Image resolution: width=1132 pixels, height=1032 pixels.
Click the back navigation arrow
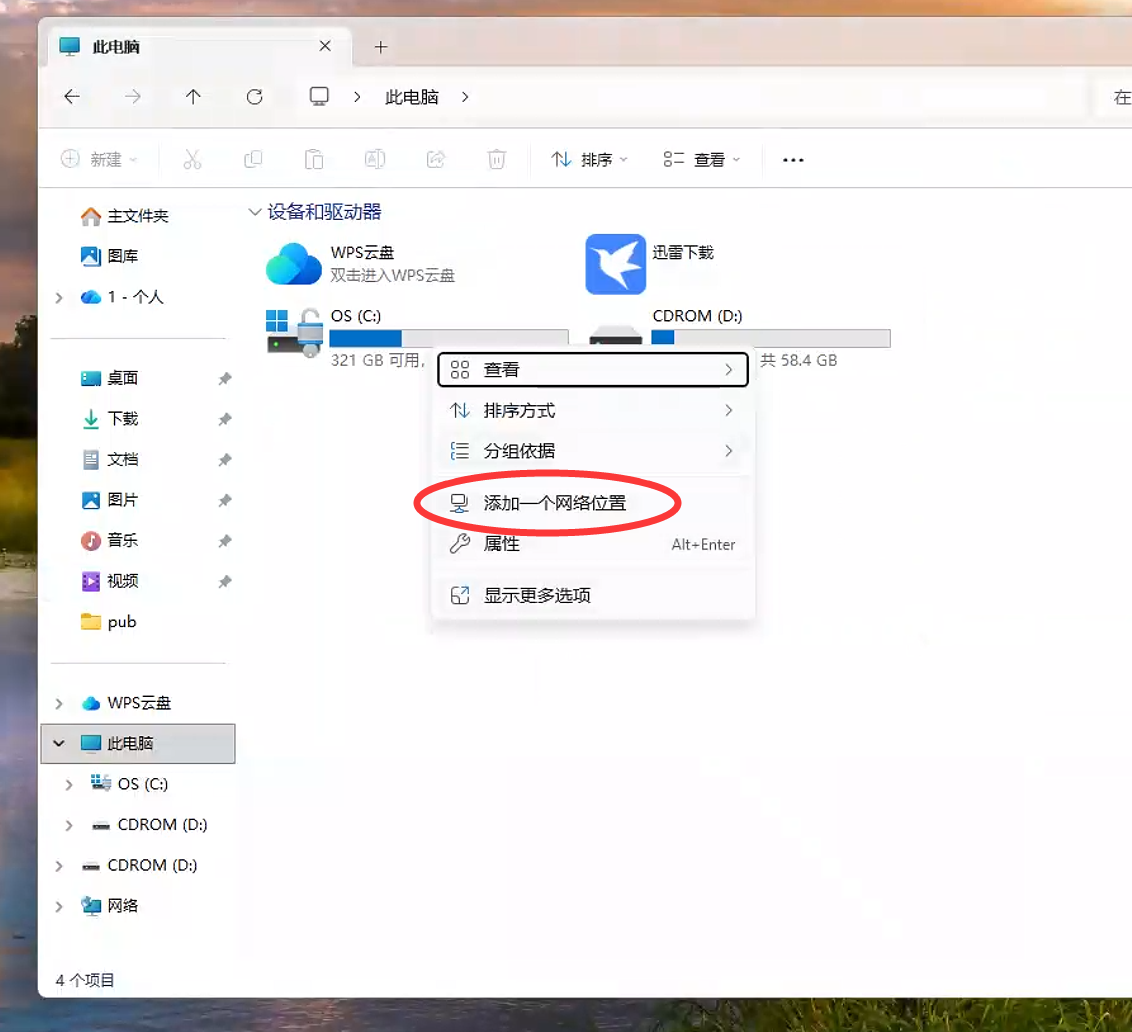(x=72, y=97)
